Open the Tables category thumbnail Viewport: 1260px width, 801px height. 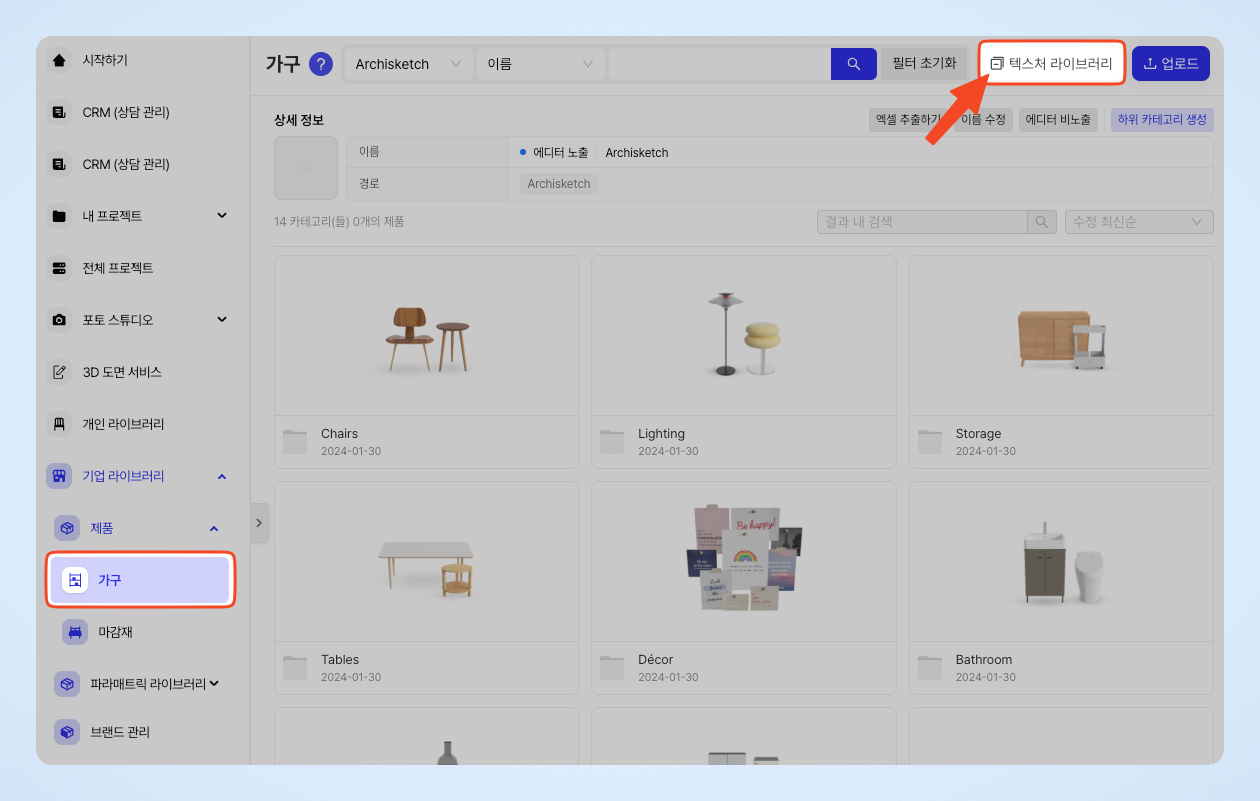[x=427, y=562]
